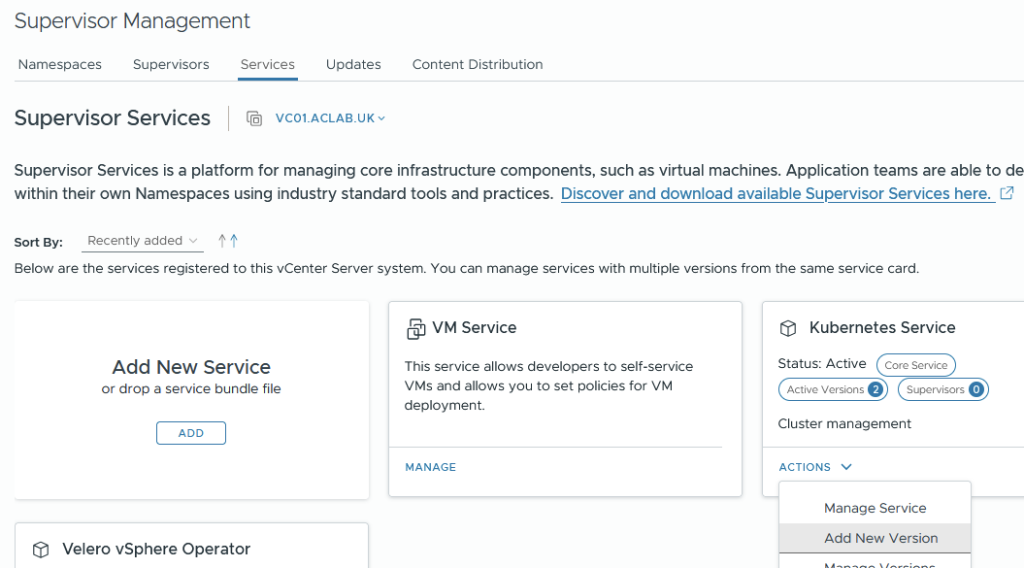Screen dimensions: 1024x568
Task: Click the VM Service card icon
Action: pos(416,329)
